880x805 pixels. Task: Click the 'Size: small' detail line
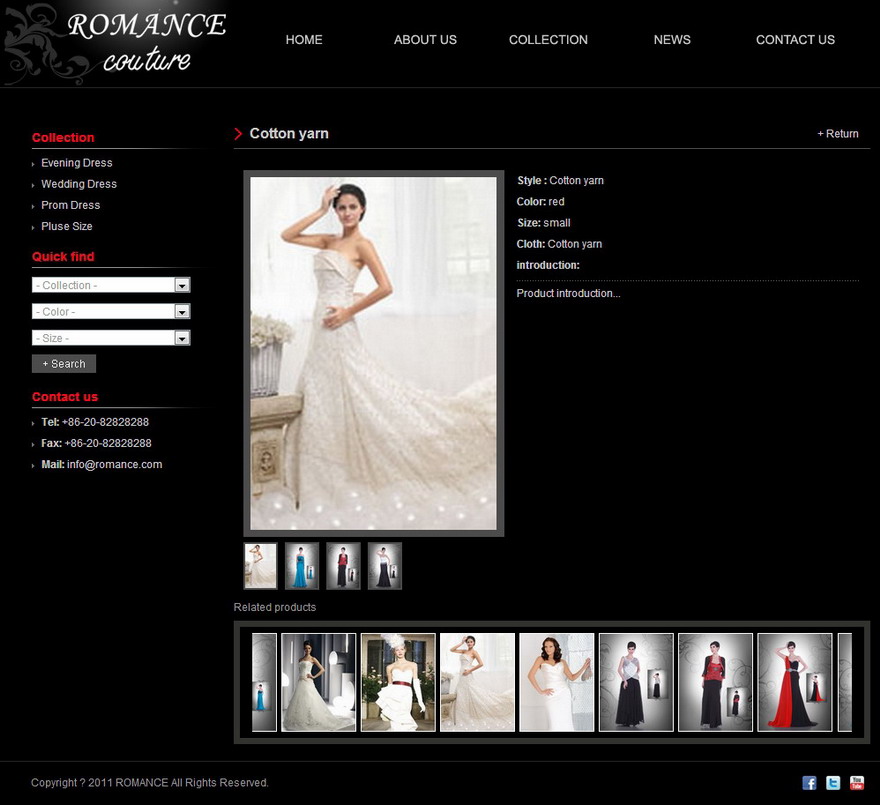(543, 223)
